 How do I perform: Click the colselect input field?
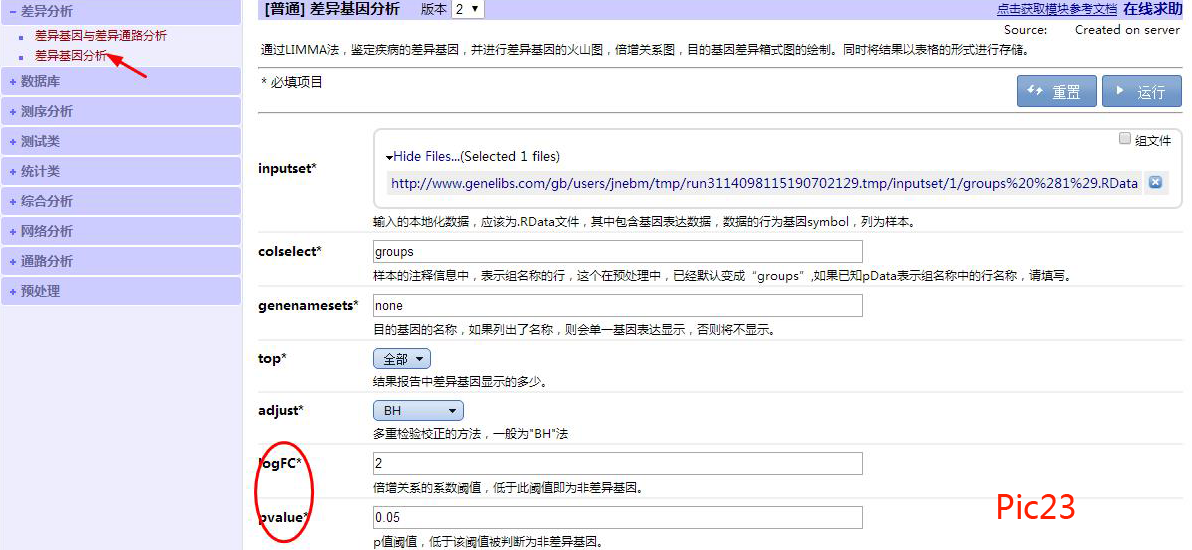coord(617,251)
